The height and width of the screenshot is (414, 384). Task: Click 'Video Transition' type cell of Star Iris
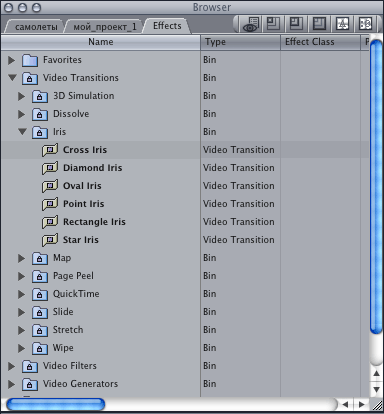tap(239, 240)
